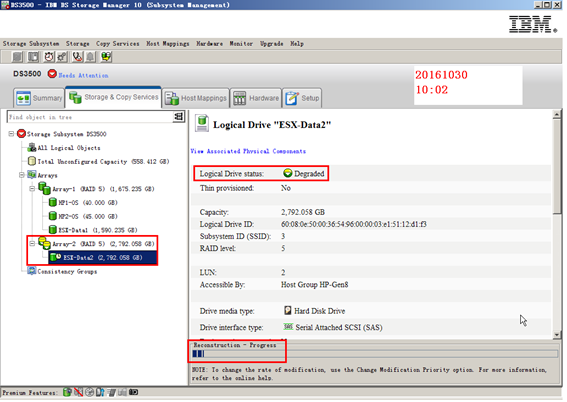The width and height of the screenshot is (567, 402).
Task: Open the Hardware menu
Action: [x=210, y=44]
